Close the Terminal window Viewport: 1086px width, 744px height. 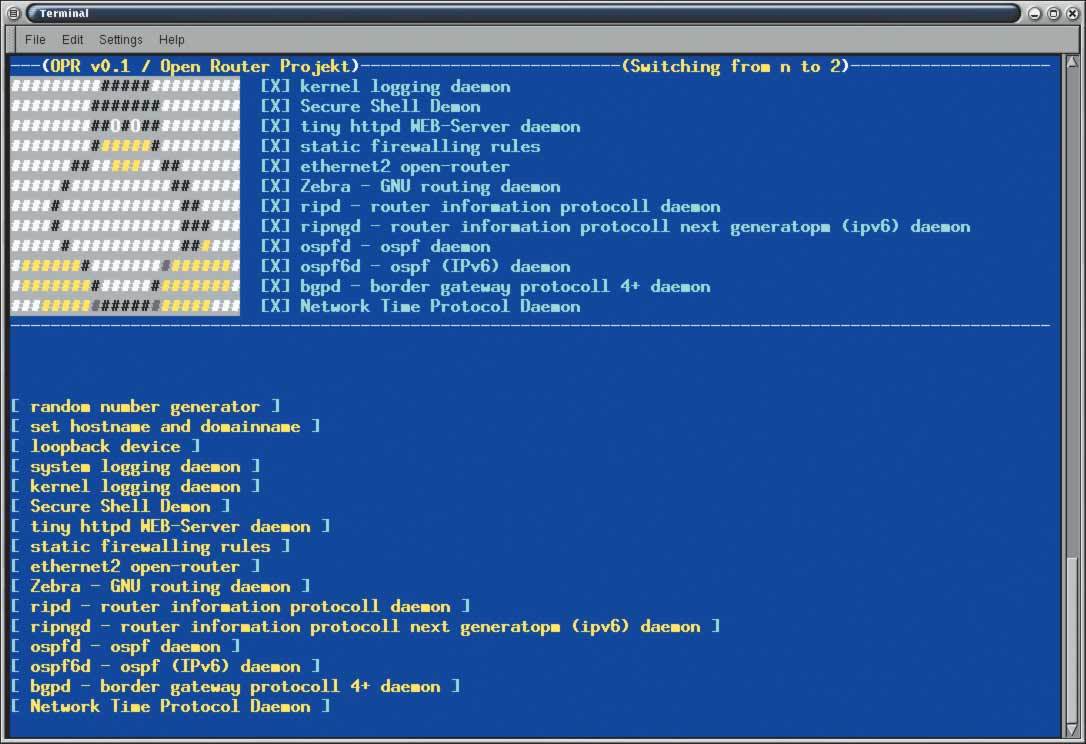point(1071,13)
